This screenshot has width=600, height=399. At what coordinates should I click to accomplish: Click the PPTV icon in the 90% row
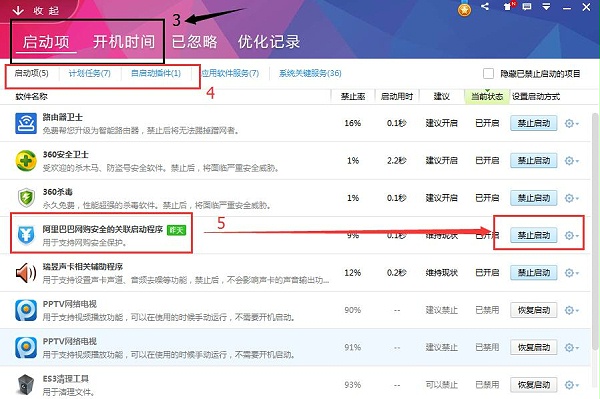coord(26,310)
